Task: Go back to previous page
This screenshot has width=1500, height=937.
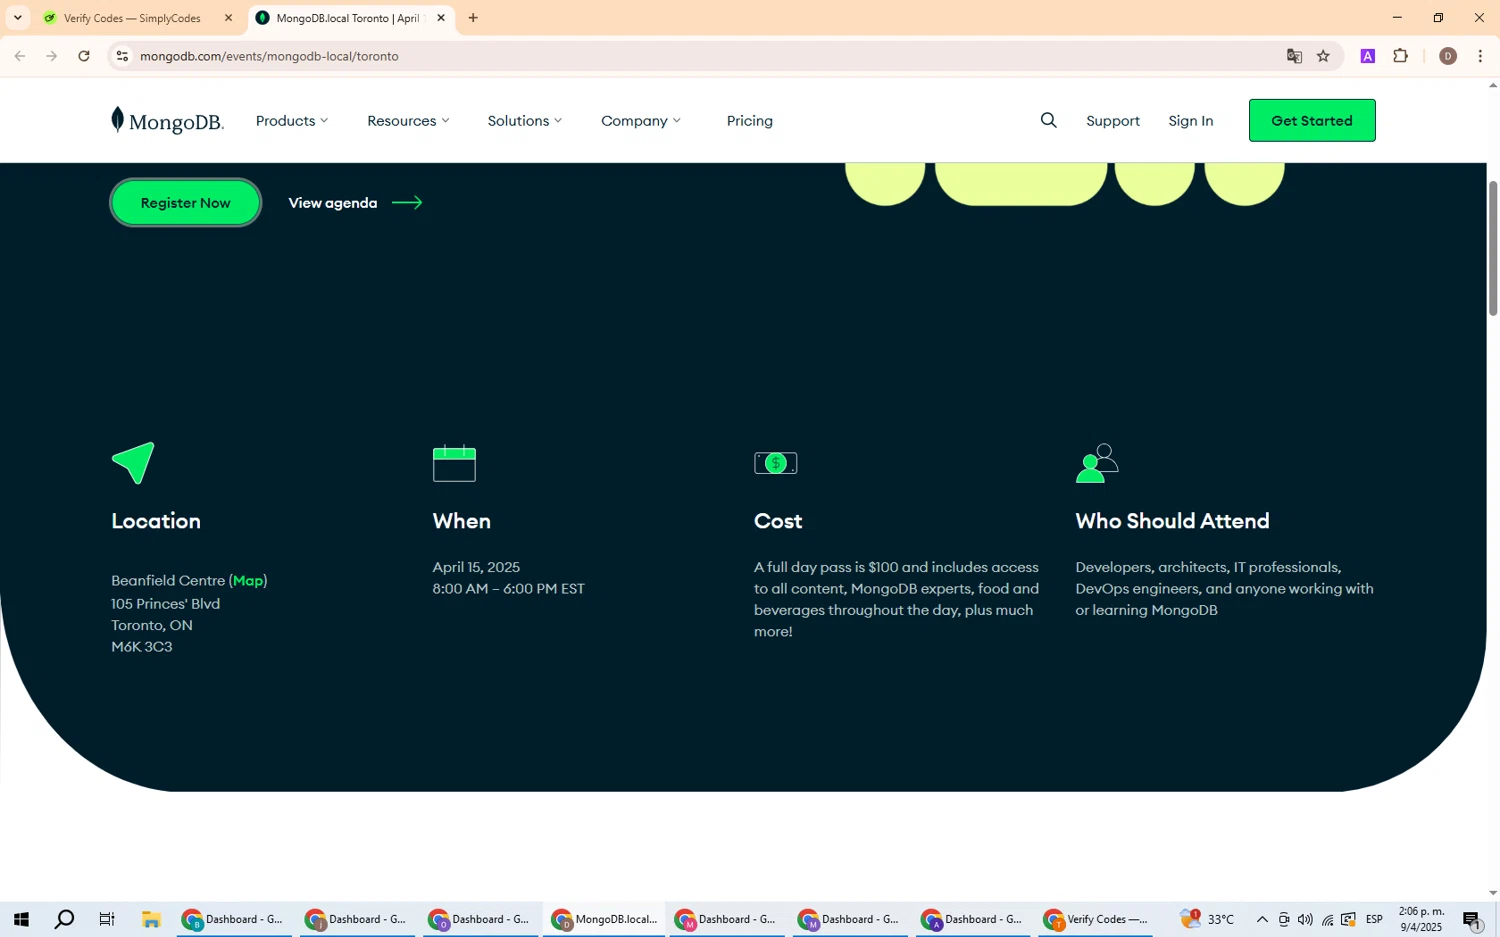Action: pos(20,56)
